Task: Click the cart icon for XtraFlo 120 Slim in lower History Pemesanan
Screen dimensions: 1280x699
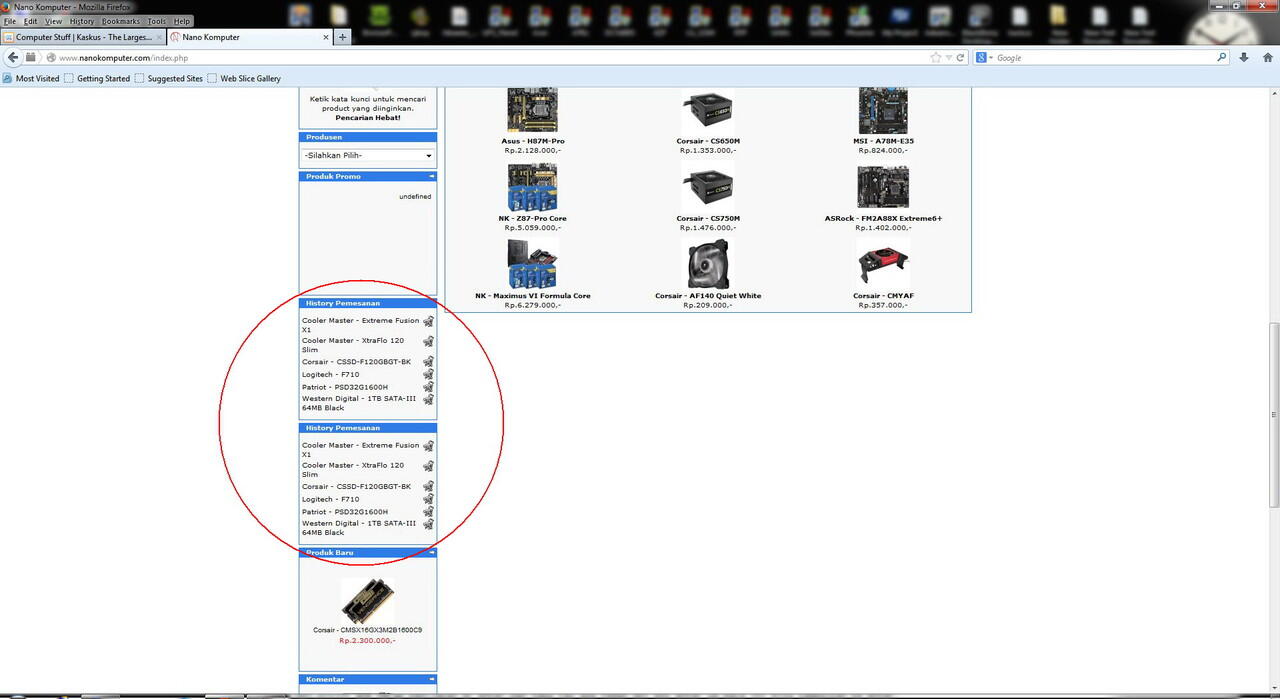Action: click(x=428, y=466)
